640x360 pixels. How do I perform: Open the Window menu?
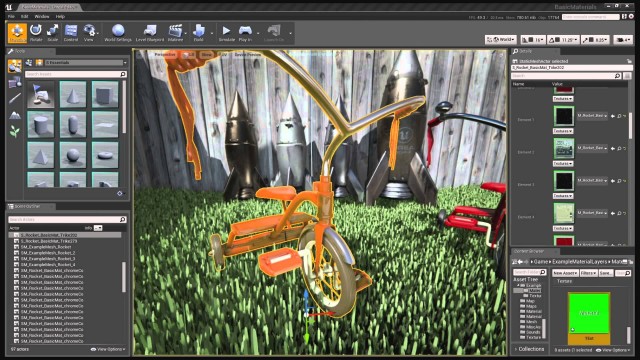click(x=42, y=17)
